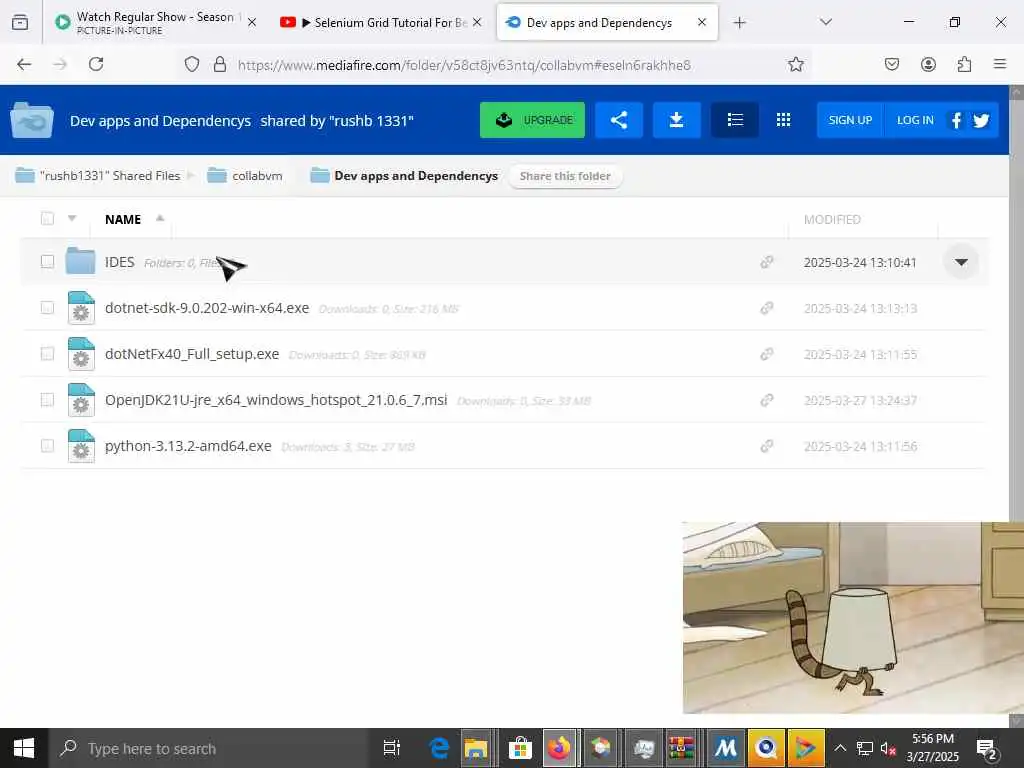Open File Explorer from taskbar

(476, 748)
